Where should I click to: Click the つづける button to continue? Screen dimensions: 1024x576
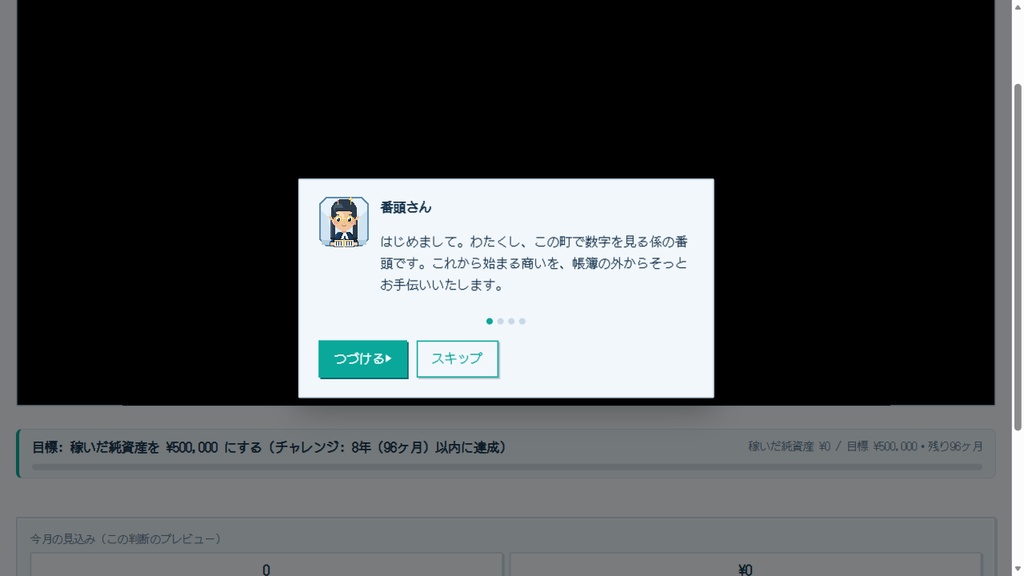[x=363, y=359]
